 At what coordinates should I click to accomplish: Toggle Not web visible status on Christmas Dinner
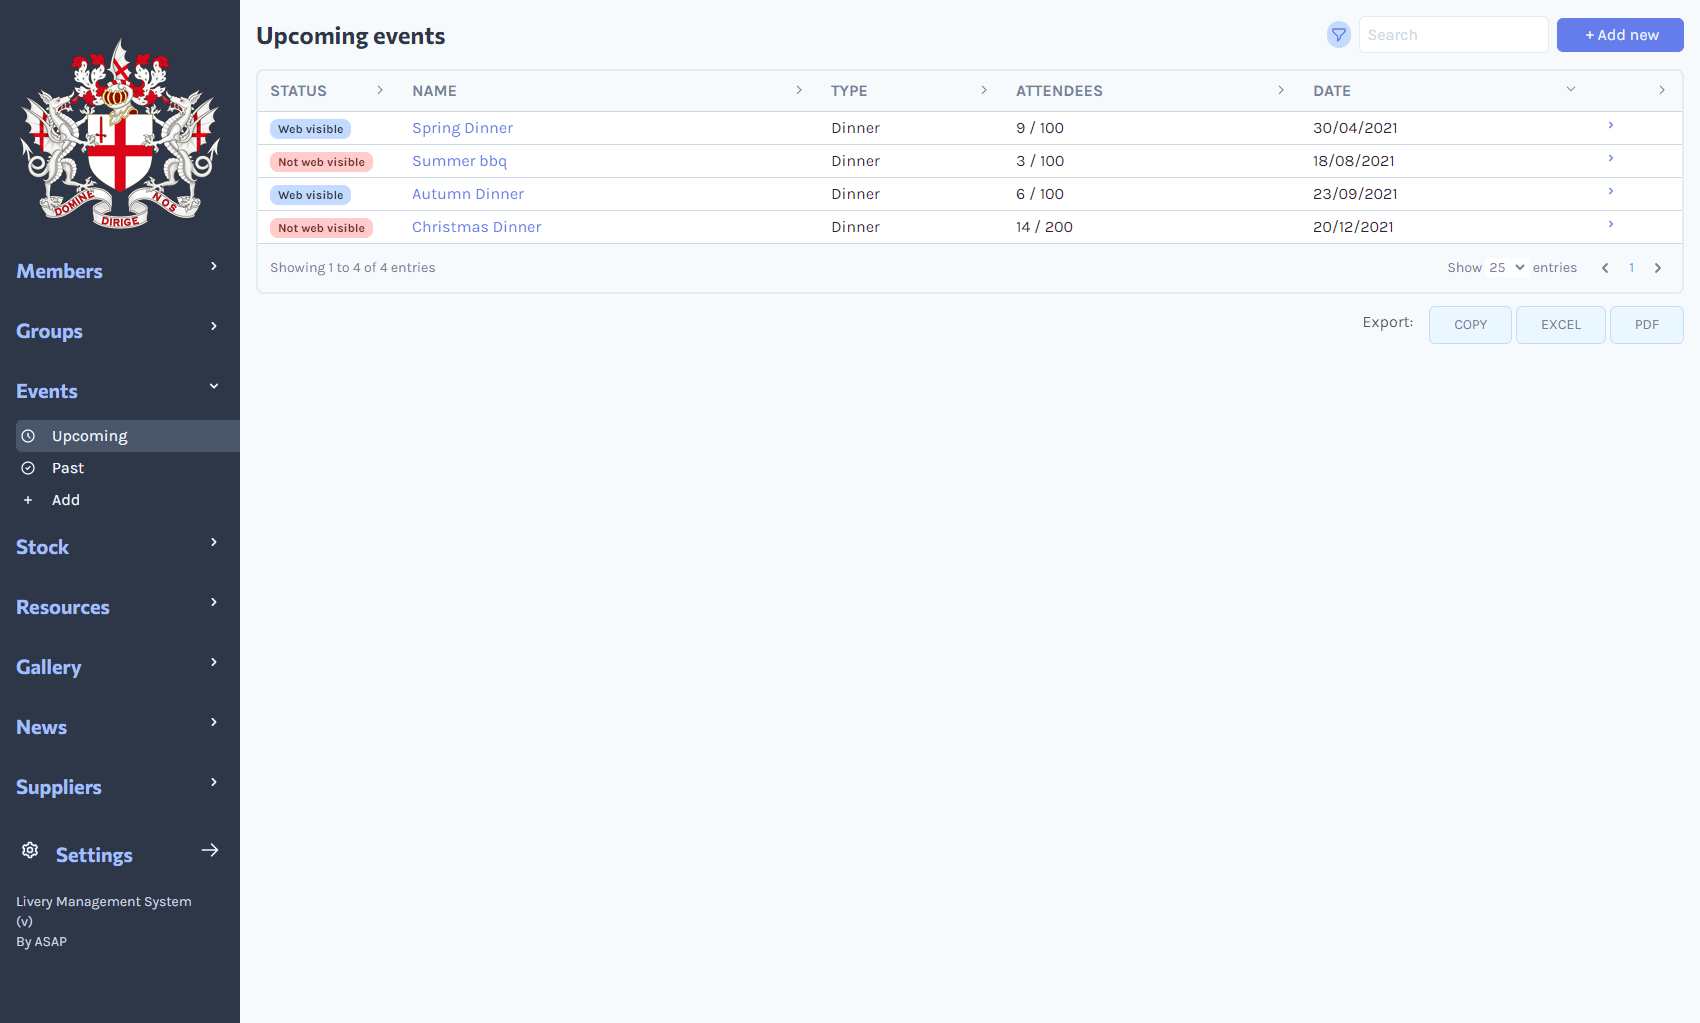(321, 227)
